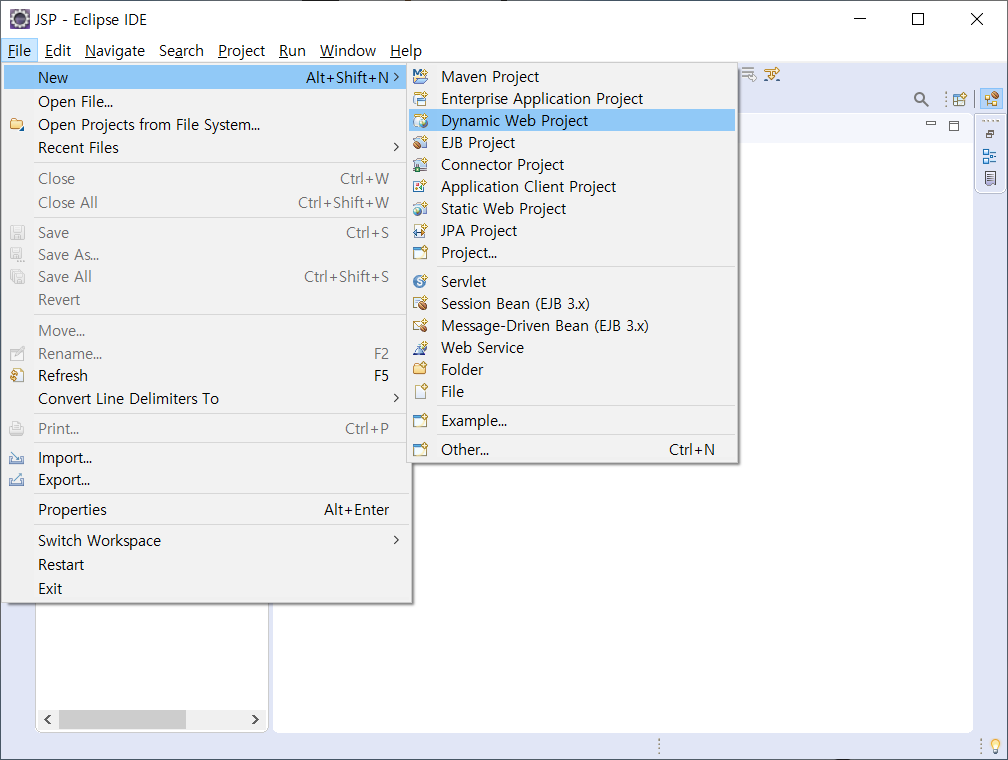Click the Message-Driven Bean icon
This screenshot has height=760, width=1008.
pyautogui.click(x=420, y=325)
